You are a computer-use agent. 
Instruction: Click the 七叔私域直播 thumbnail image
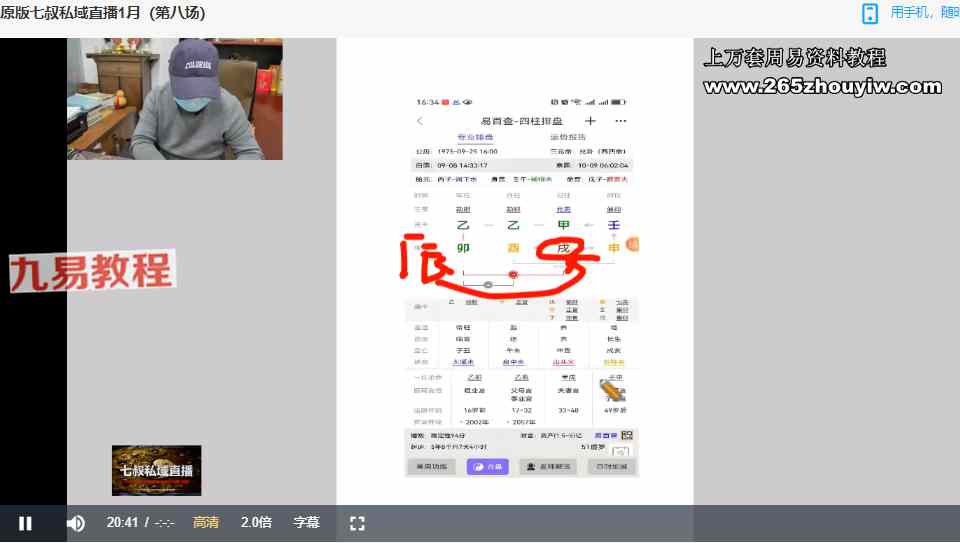click(156, 470)
